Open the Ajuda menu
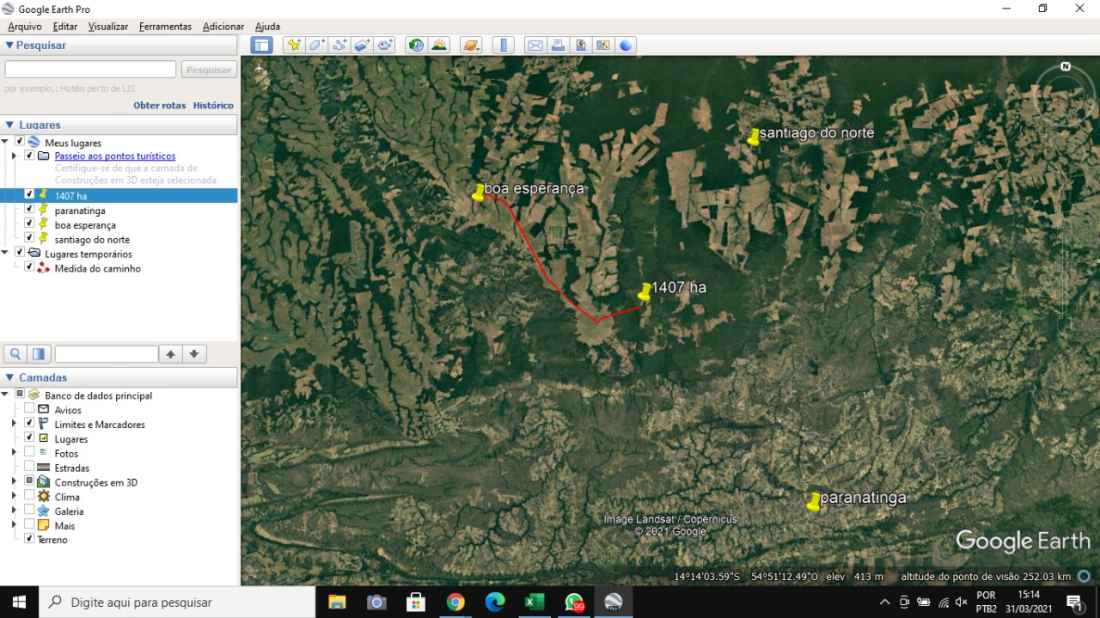 pyautogui.click(x=267, y=27)
